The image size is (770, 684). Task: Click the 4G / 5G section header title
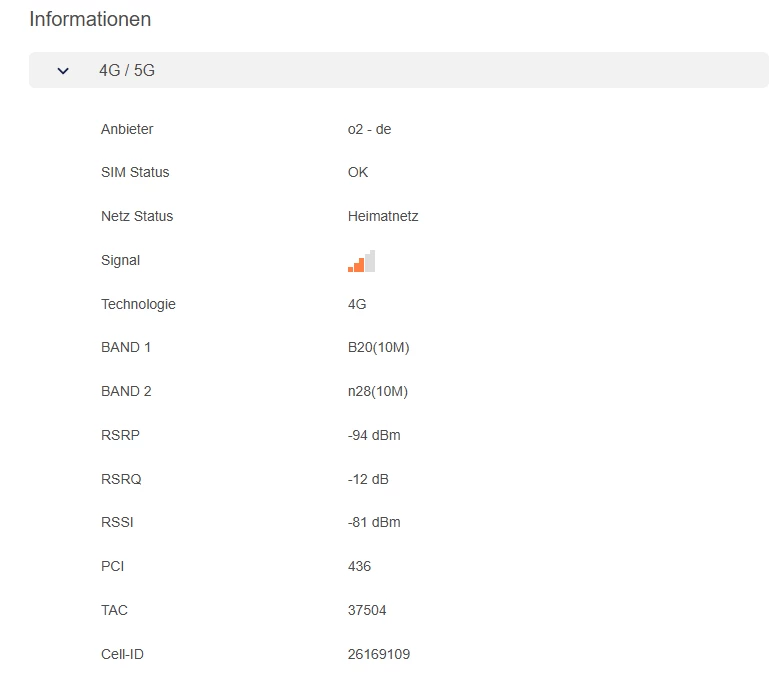[x=127, y=71]
